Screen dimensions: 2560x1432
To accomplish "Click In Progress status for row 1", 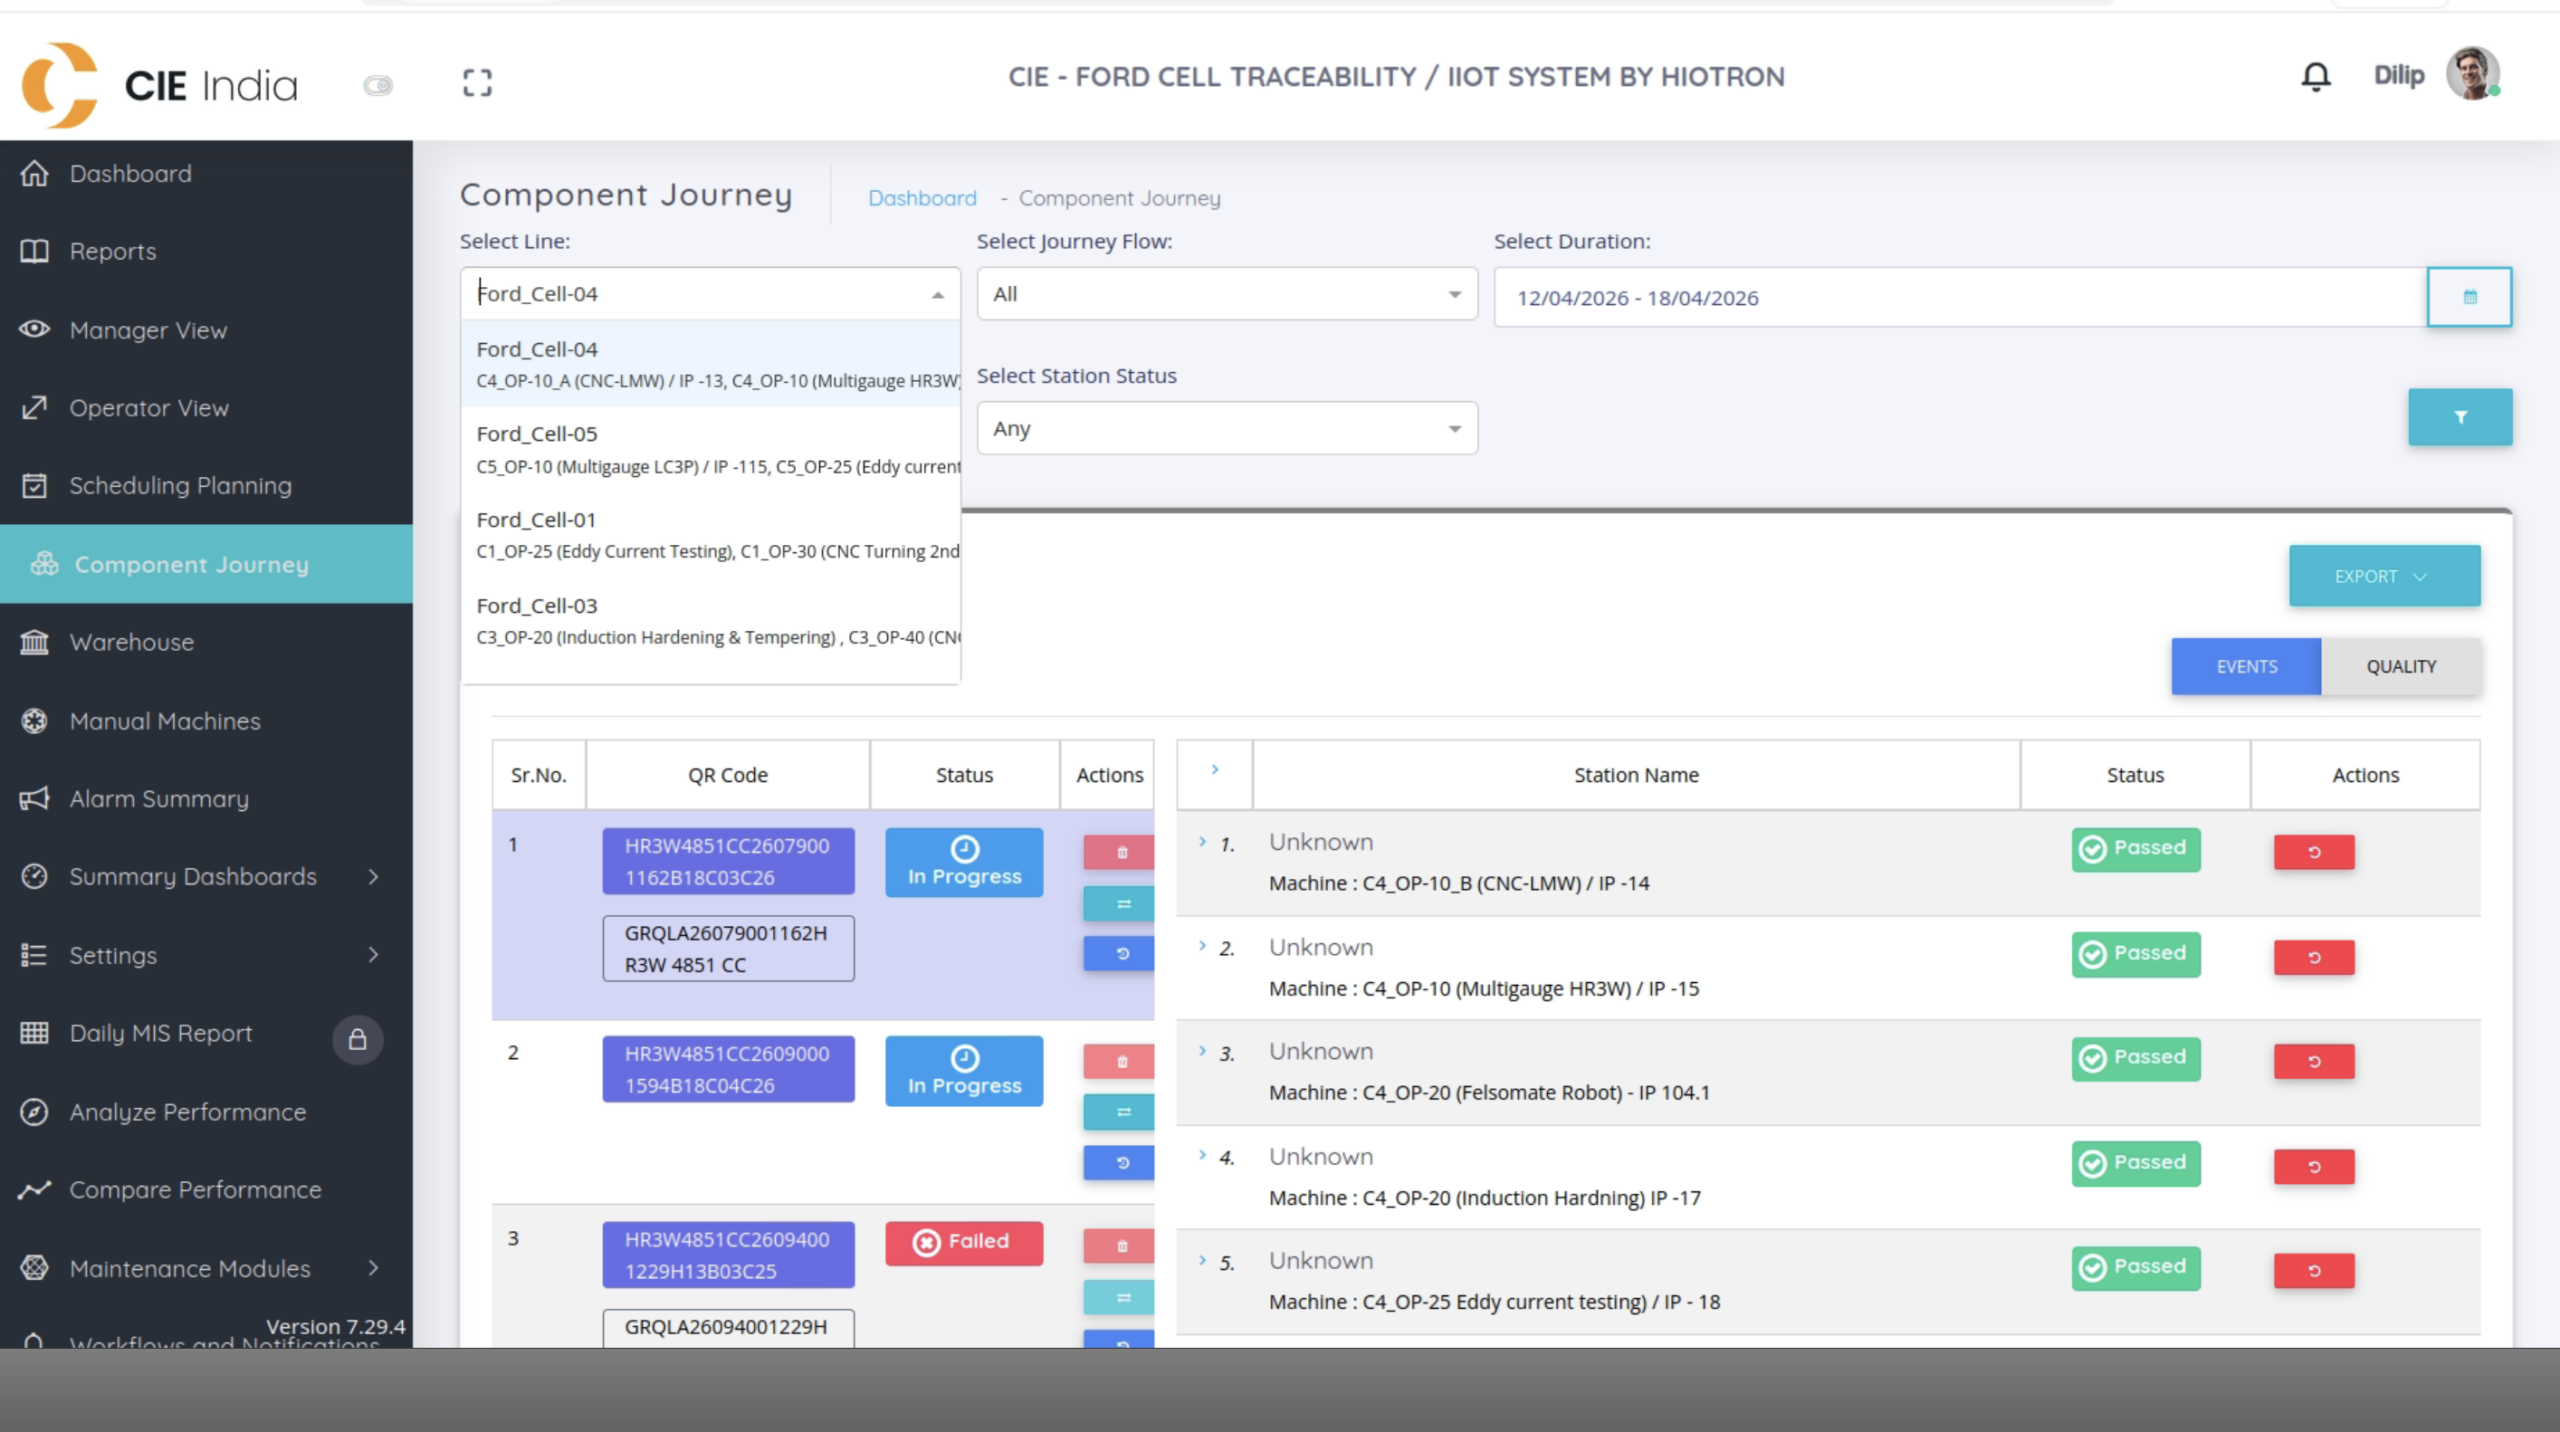I will click(964, 862).
